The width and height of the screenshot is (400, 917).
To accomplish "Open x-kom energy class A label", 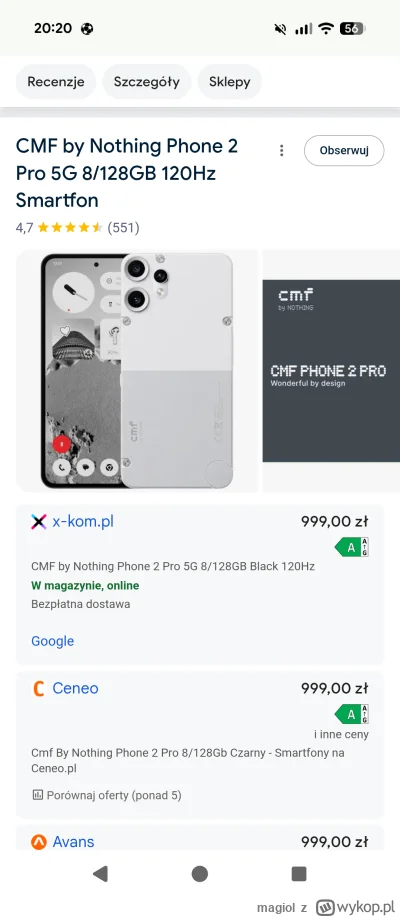I will [x=351, y=547].
